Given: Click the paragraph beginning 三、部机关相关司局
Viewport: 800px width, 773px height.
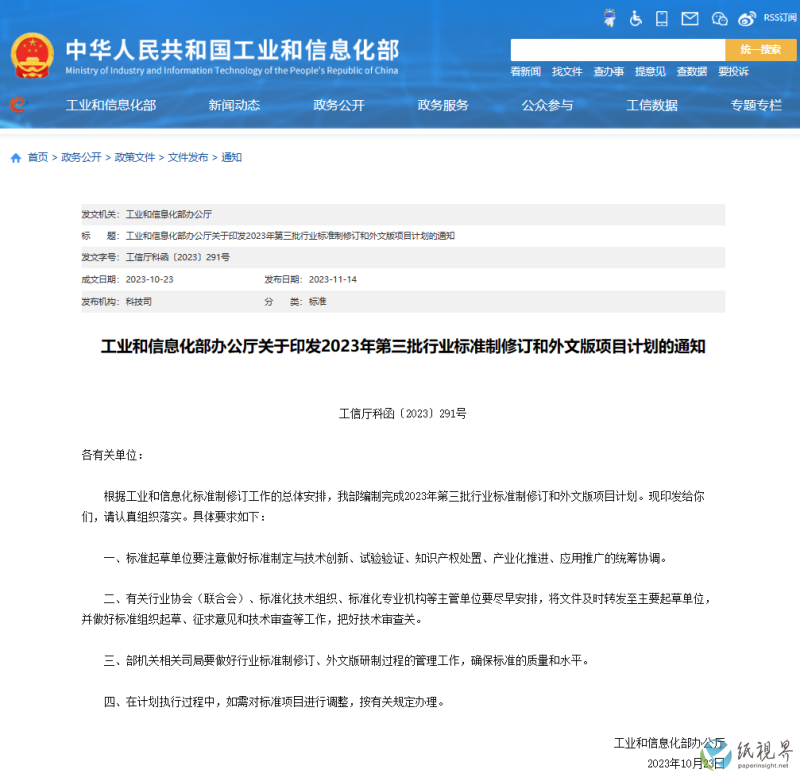Looking at the screenshot, I should (x=346, y=661).
